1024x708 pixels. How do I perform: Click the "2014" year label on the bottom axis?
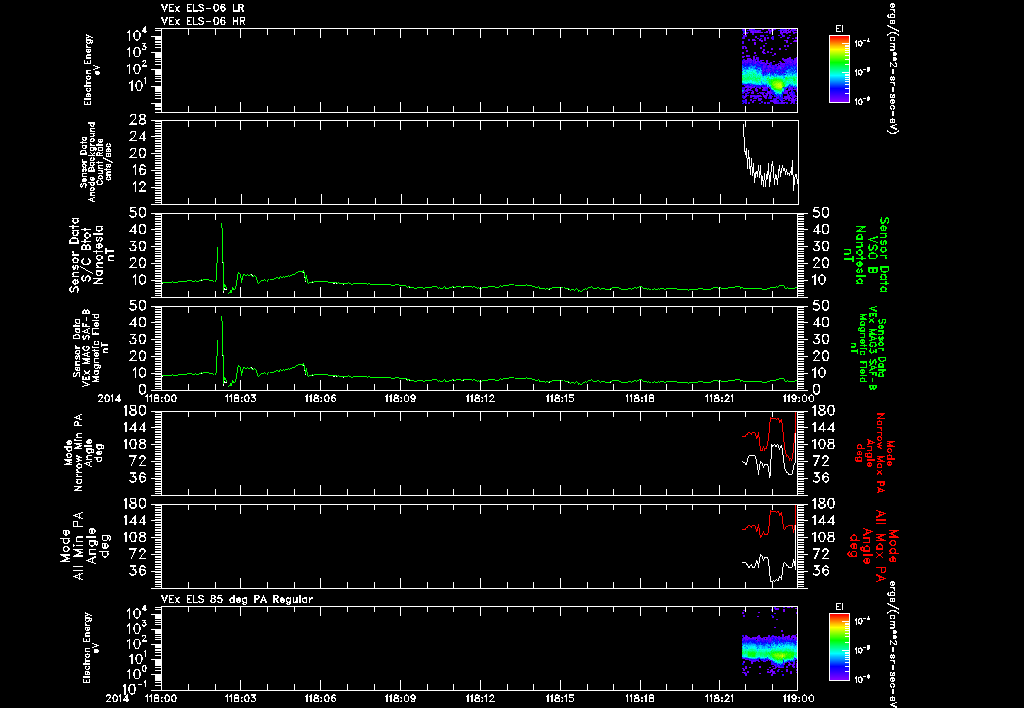point(118,698)
